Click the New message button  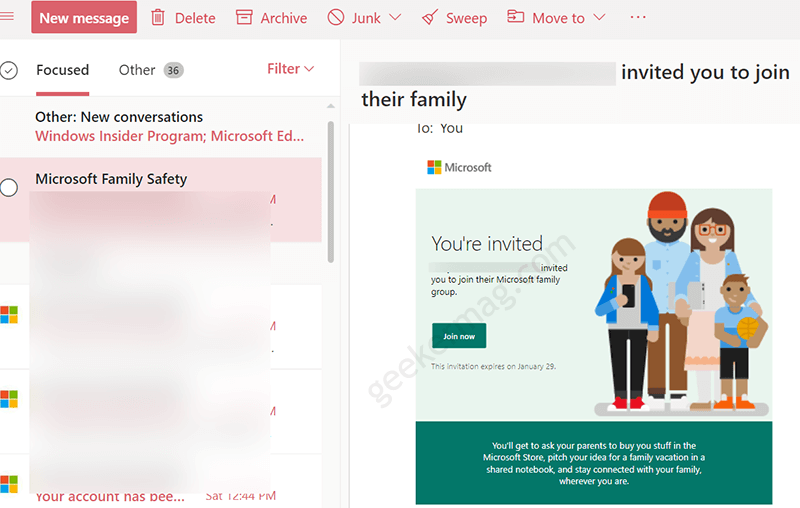[x=84, y=17]
